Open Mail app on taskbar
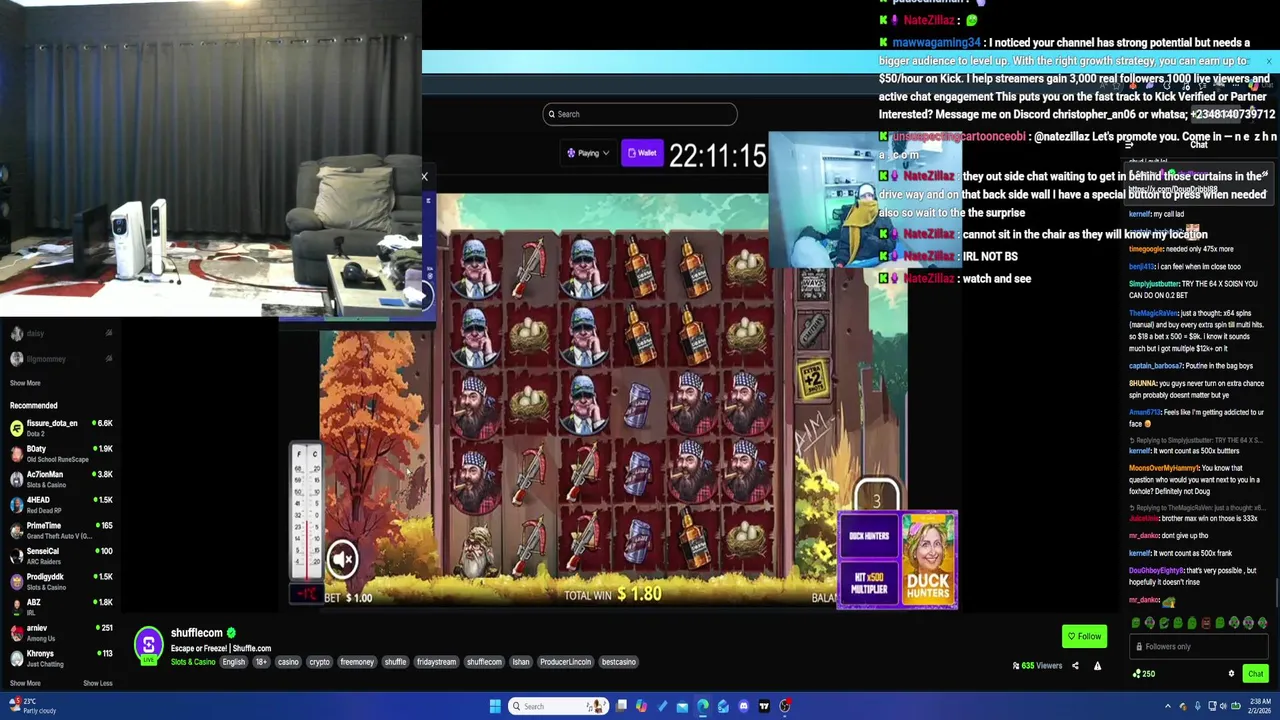 coord(682,707)
